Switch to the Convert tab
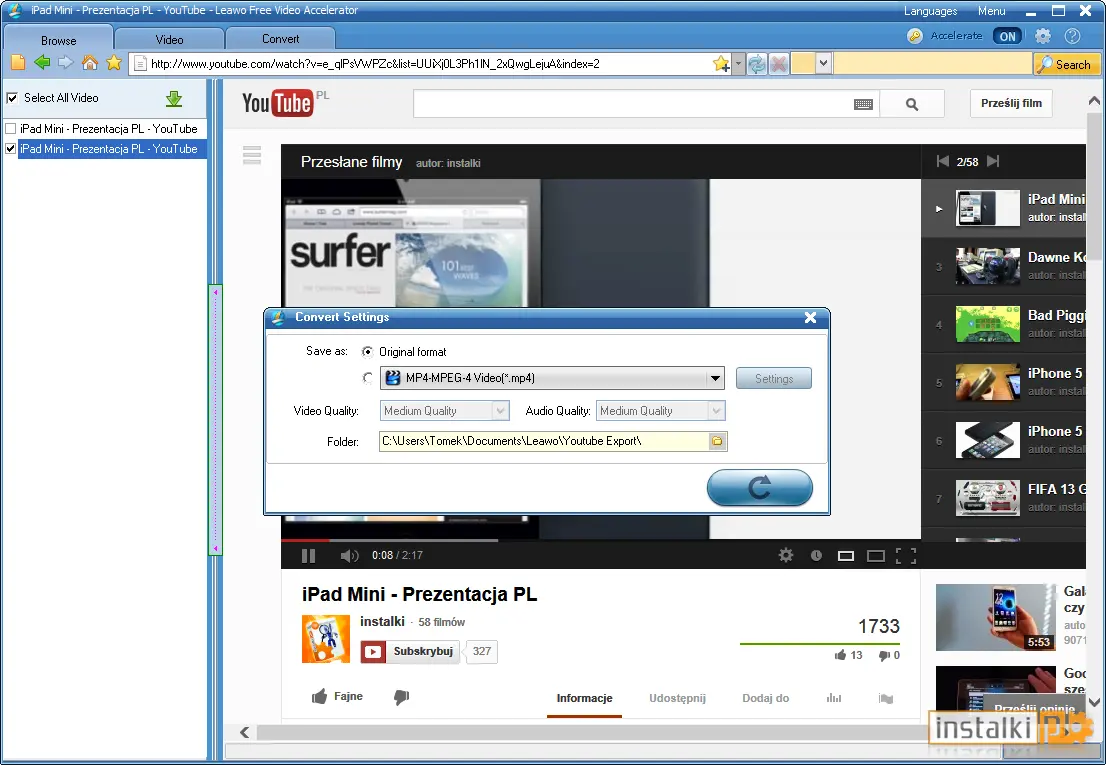1106x765 pixels. 281,39
